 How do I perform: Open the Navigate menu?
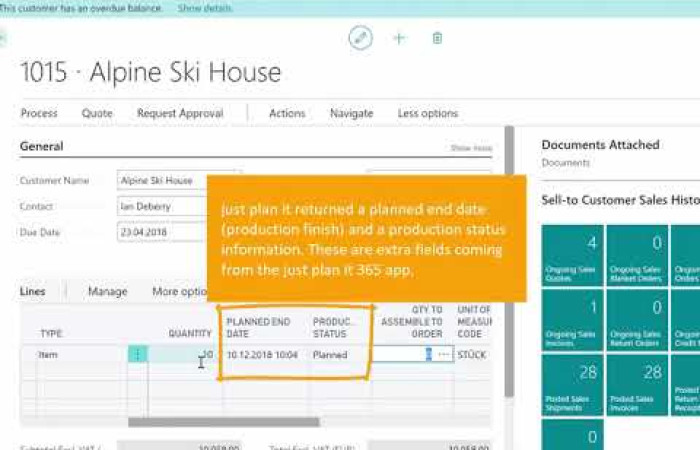pyautogui.click(x=351, y=113)
